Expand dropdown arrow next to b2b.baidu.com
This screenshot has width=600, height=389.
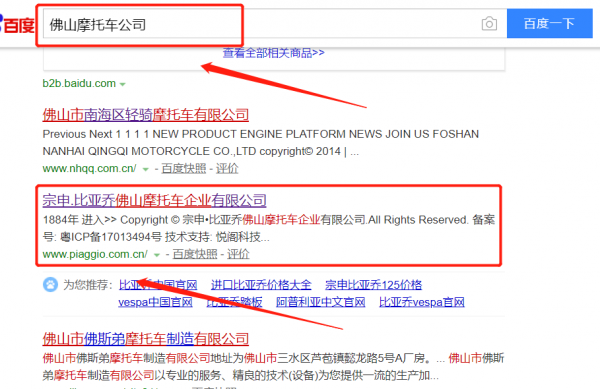(x=122, y=84)
